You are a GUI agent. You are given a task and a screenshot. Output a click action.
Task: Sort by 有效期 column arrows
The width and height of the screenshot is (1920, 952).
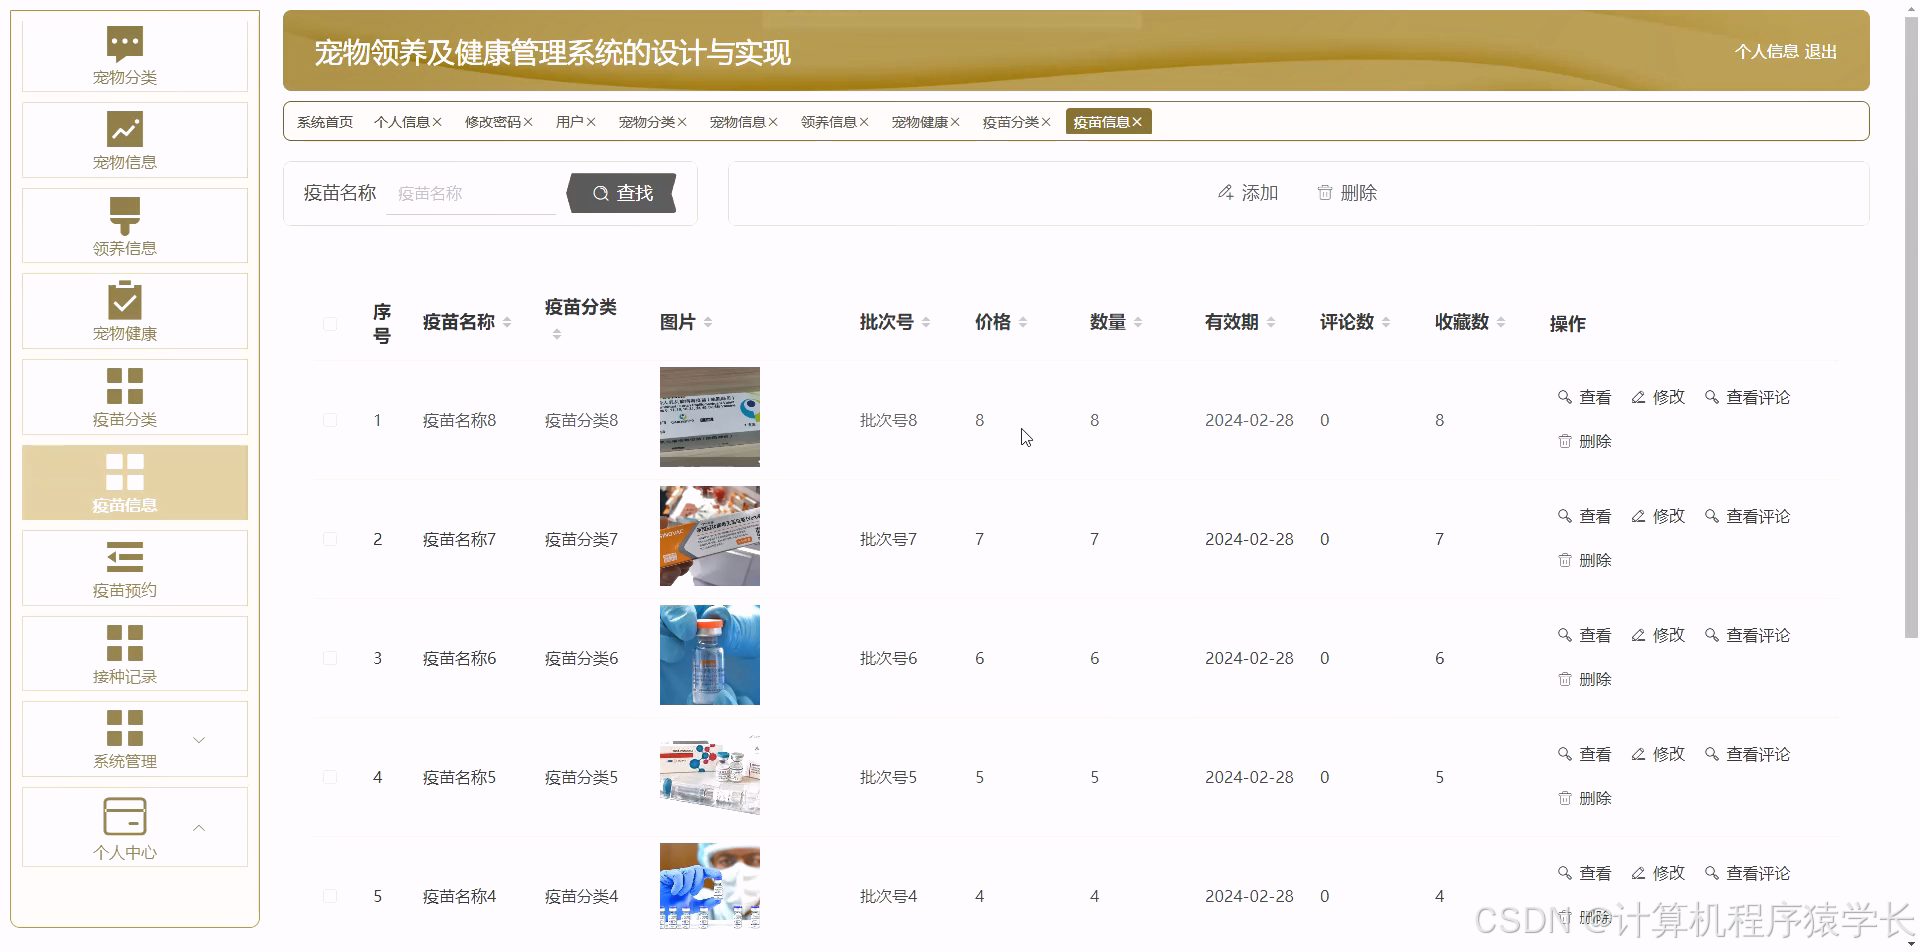[1271, 322]
